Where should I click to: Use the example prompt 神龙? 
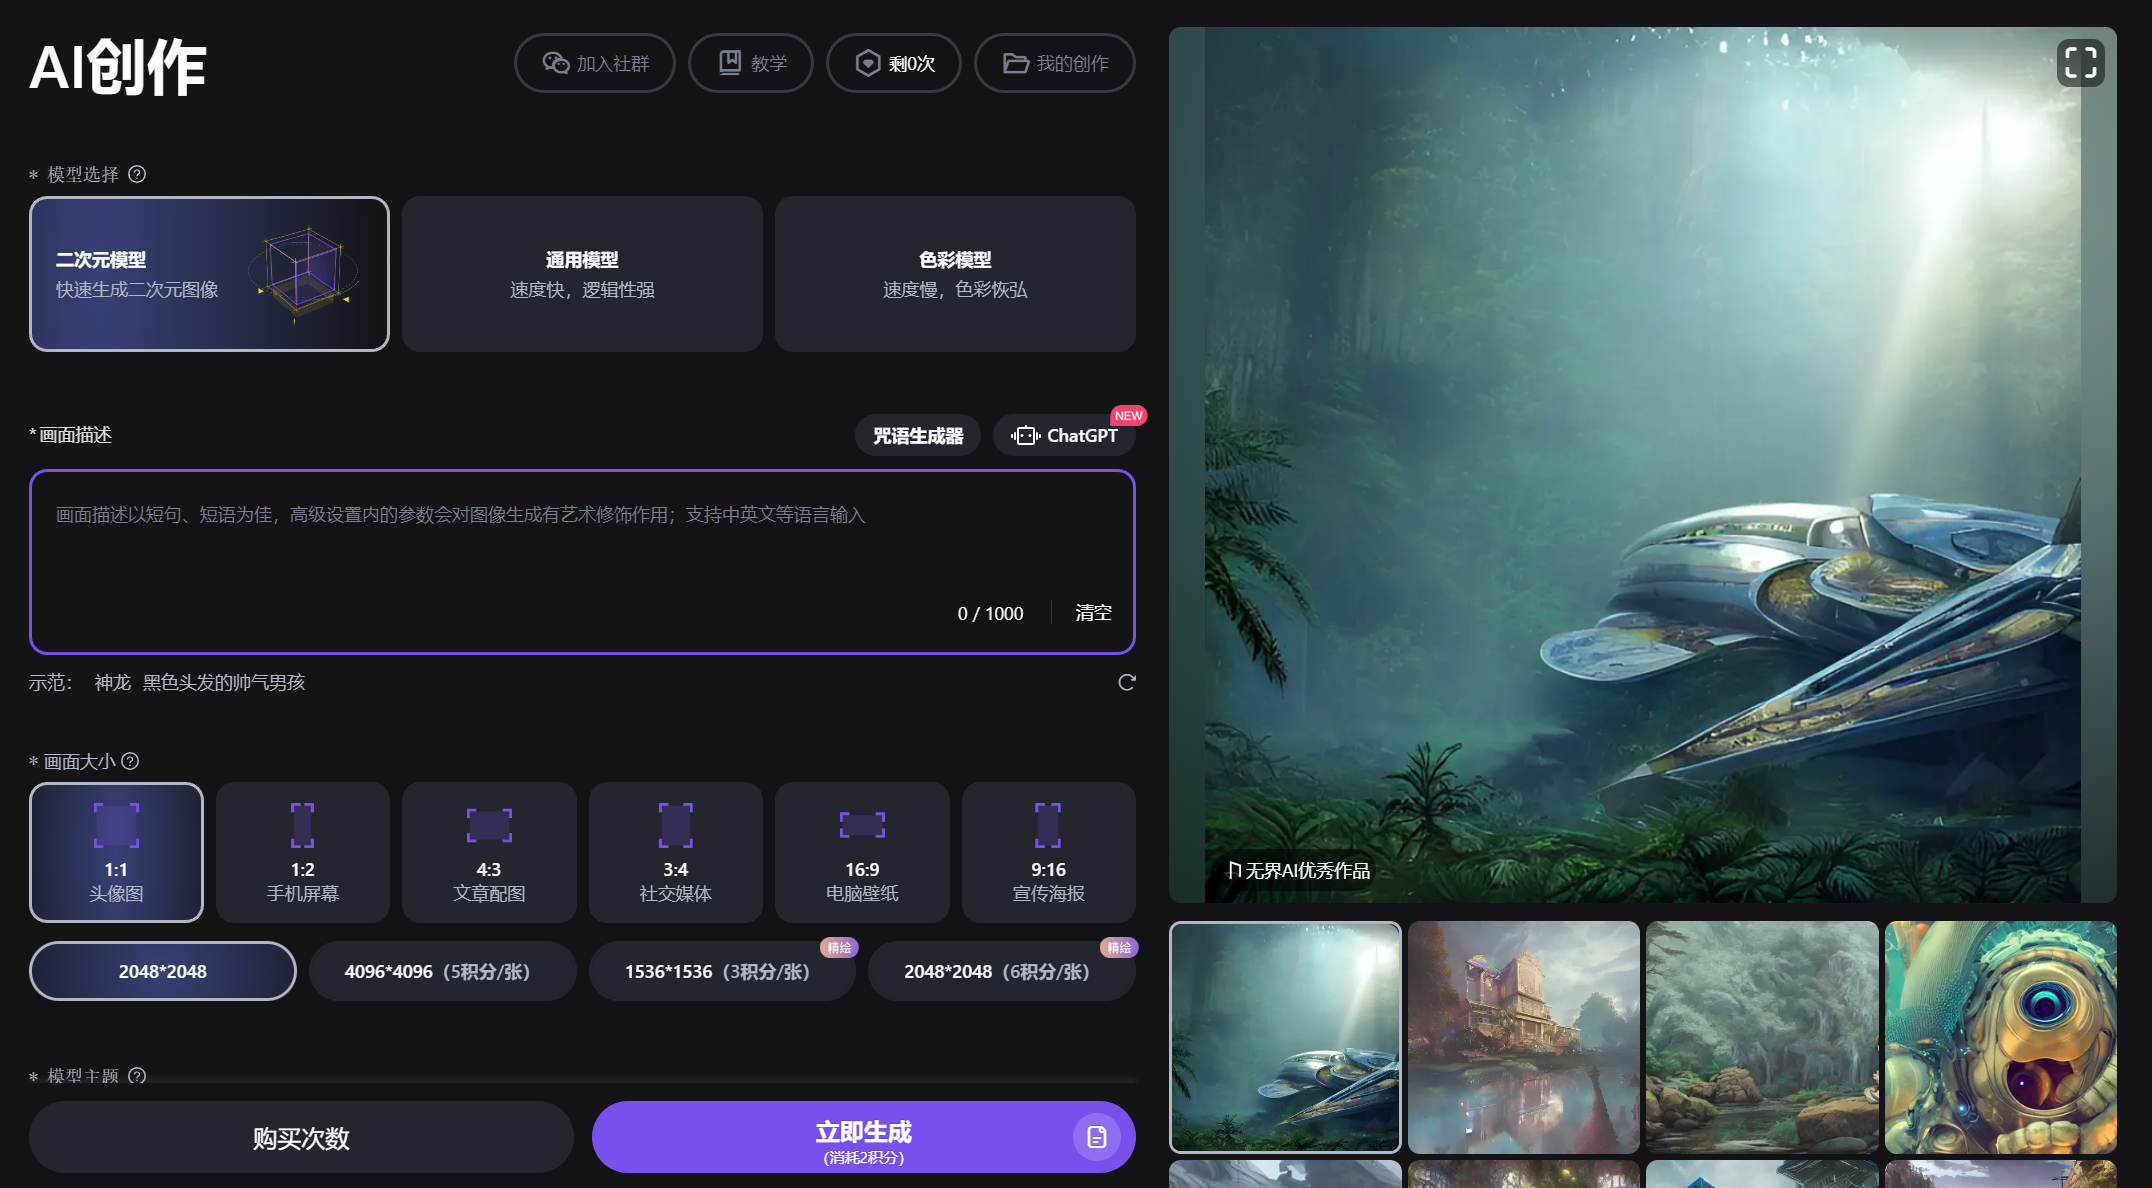pos(113,682)
